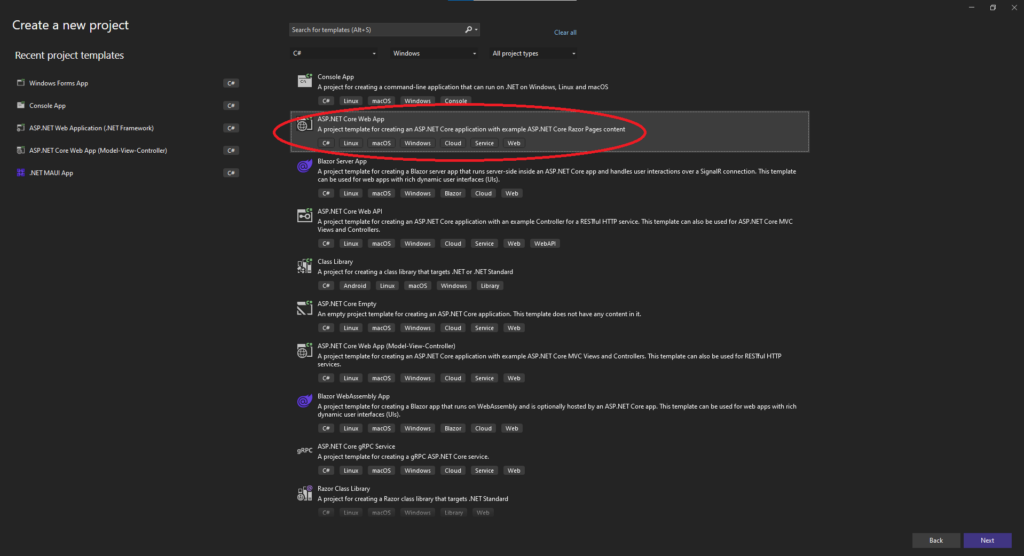
Task: Click recent Console App icon in sidebar
Action: click(x=21, y=105)
